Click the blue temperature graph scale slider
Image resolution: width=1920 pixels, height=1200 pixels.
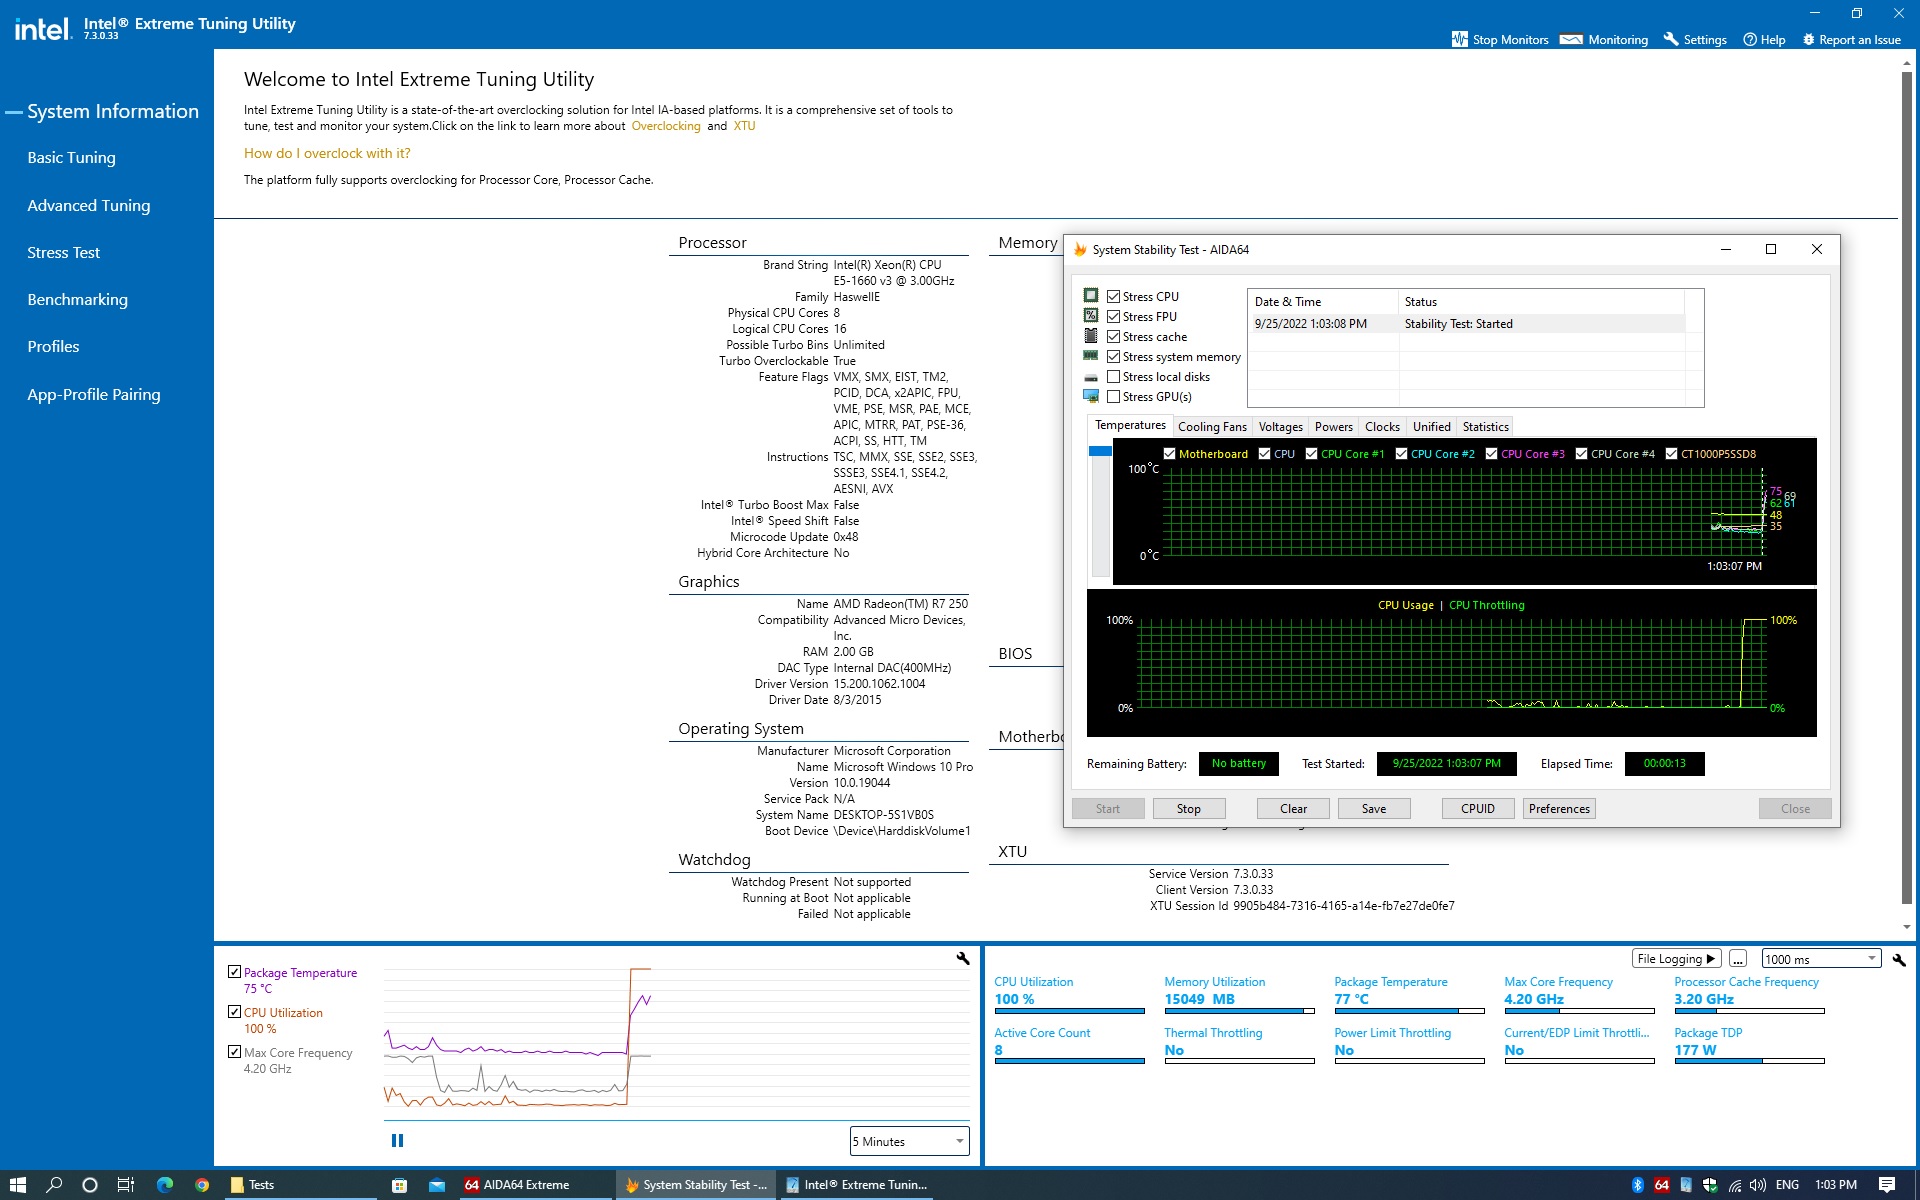1100,452
